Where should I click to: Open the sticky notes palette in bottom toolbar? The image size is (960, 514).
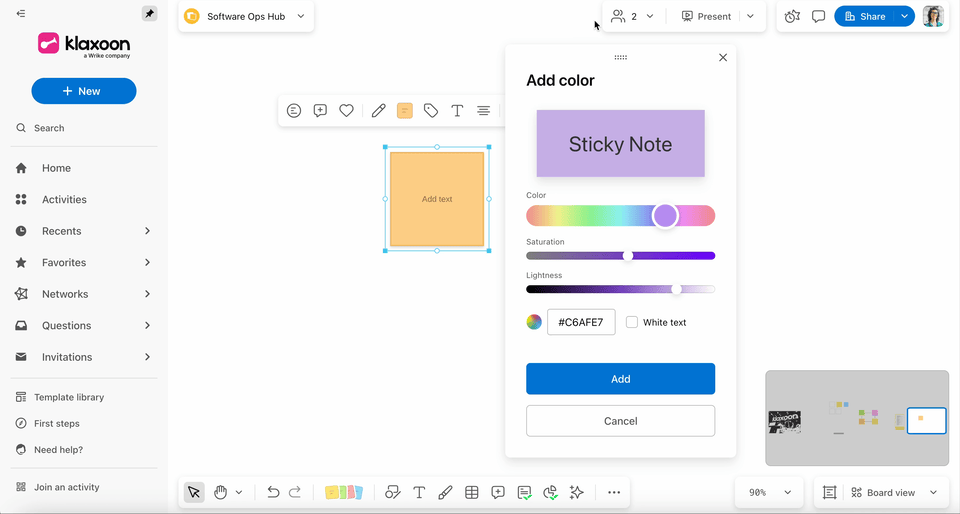344,493
